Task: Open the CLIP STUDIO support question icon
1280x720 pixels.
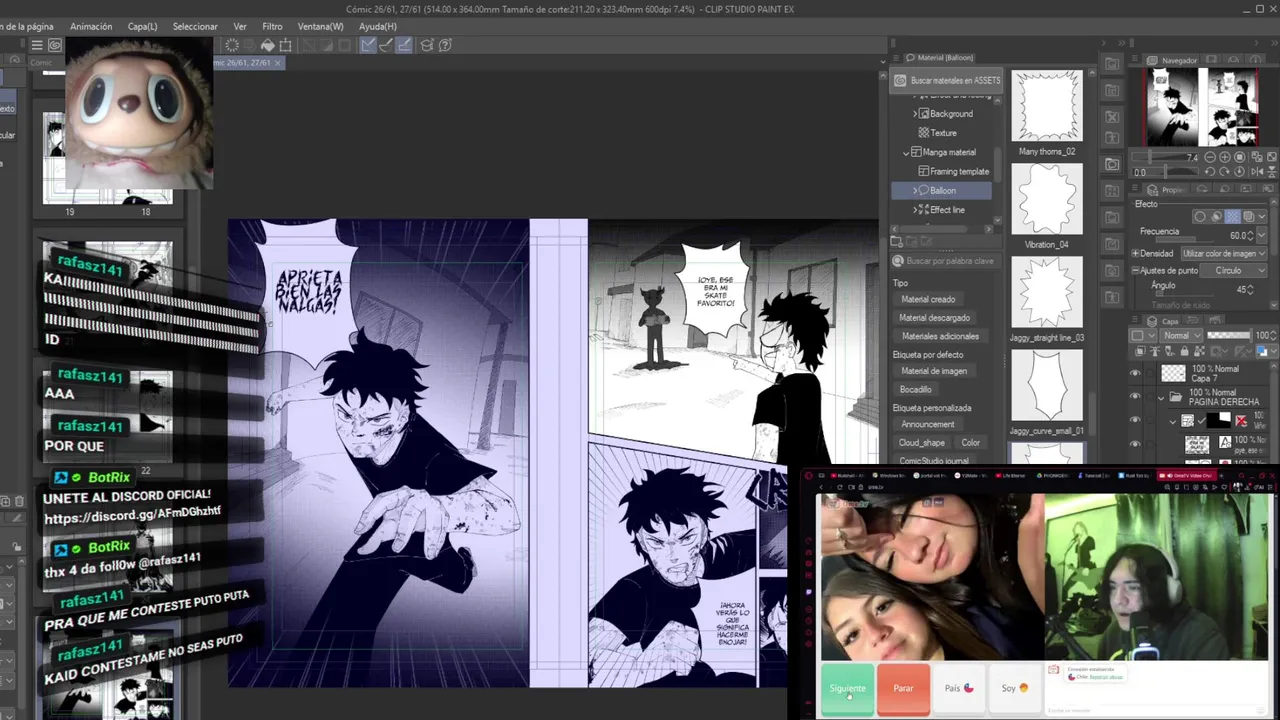Action: point(445,45)
